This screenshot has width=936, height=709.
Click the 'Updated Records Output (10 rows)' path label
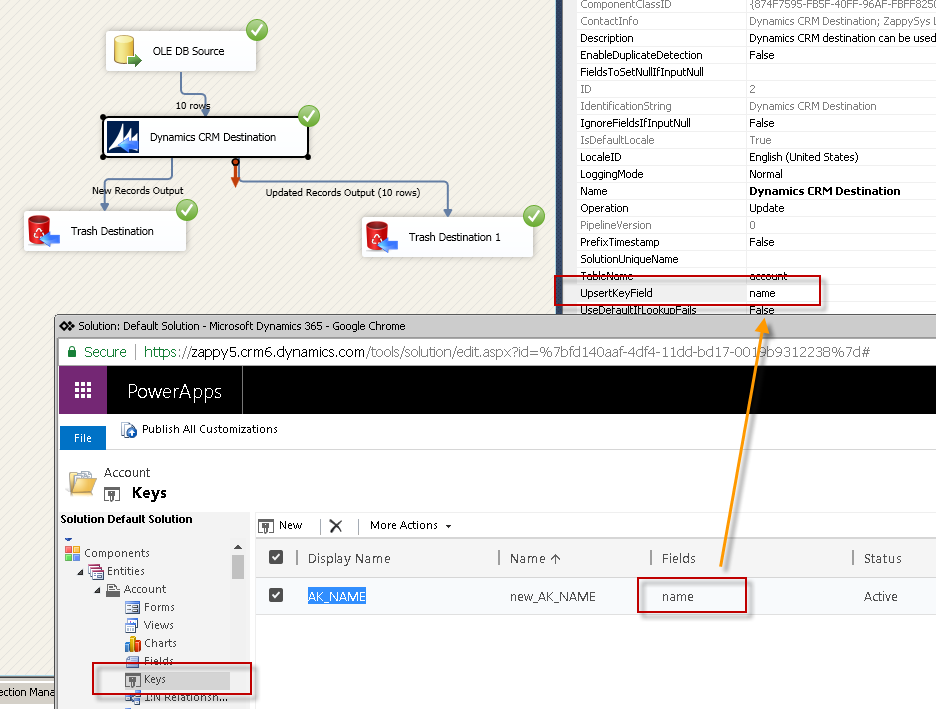(x=343, y=192)
